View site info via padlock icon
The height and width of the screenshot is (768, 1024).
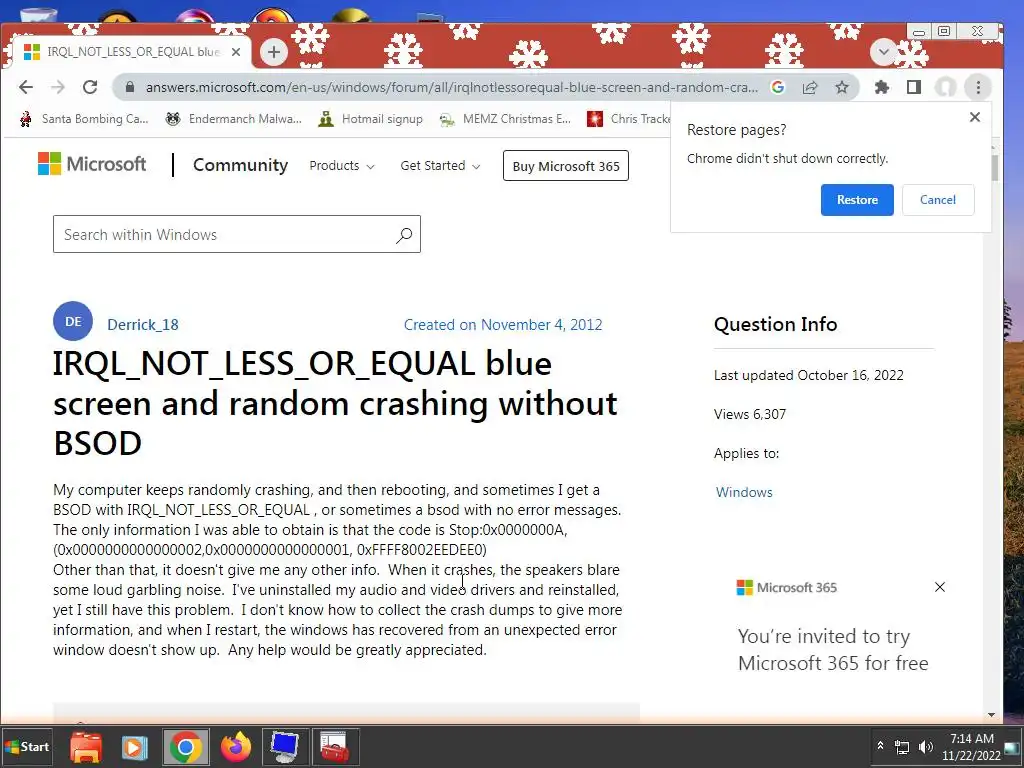coord(130,87)
